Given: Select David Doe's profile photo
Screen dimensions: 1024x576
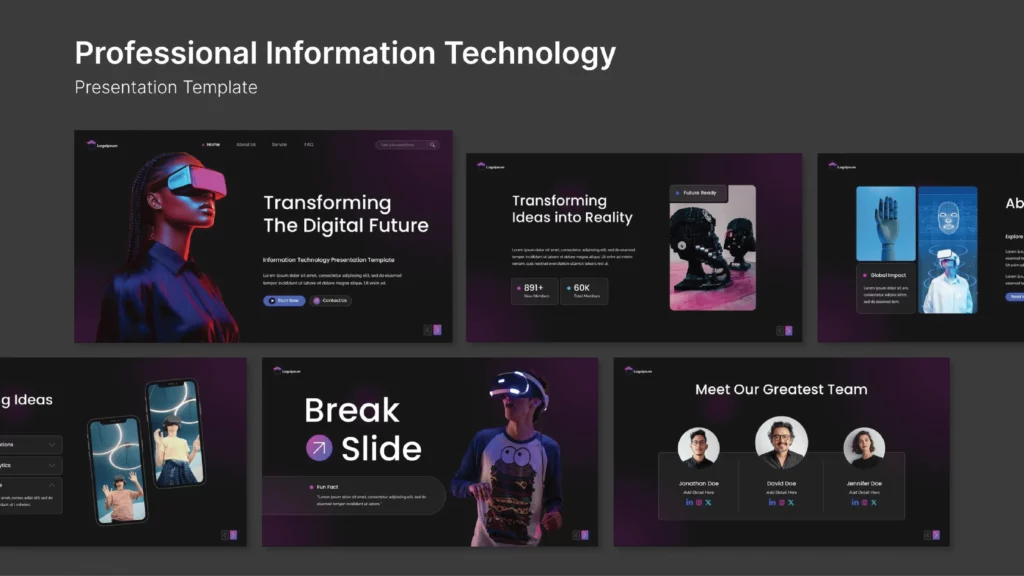Looking at the screenshot, I should click(781, 443).
